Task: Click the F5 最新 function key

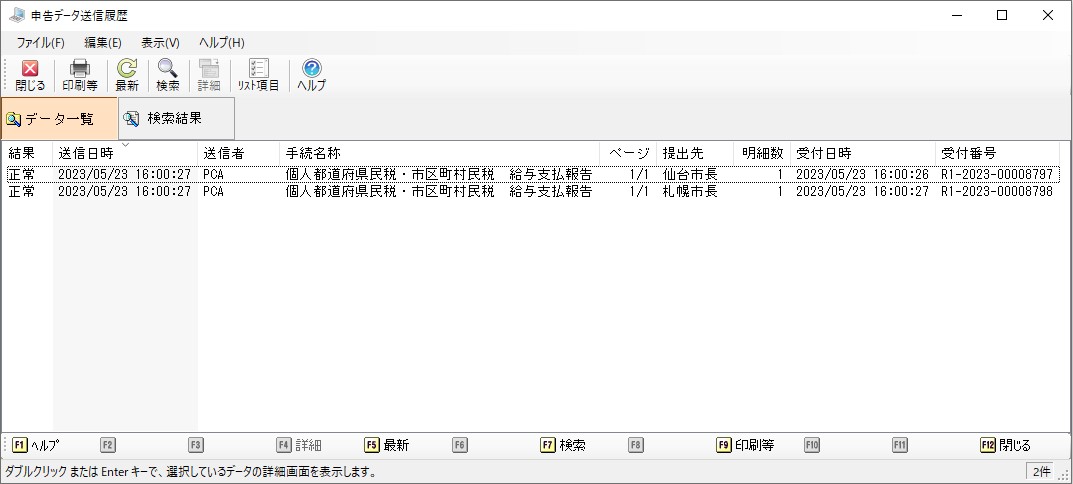Action: pos(387,445)
